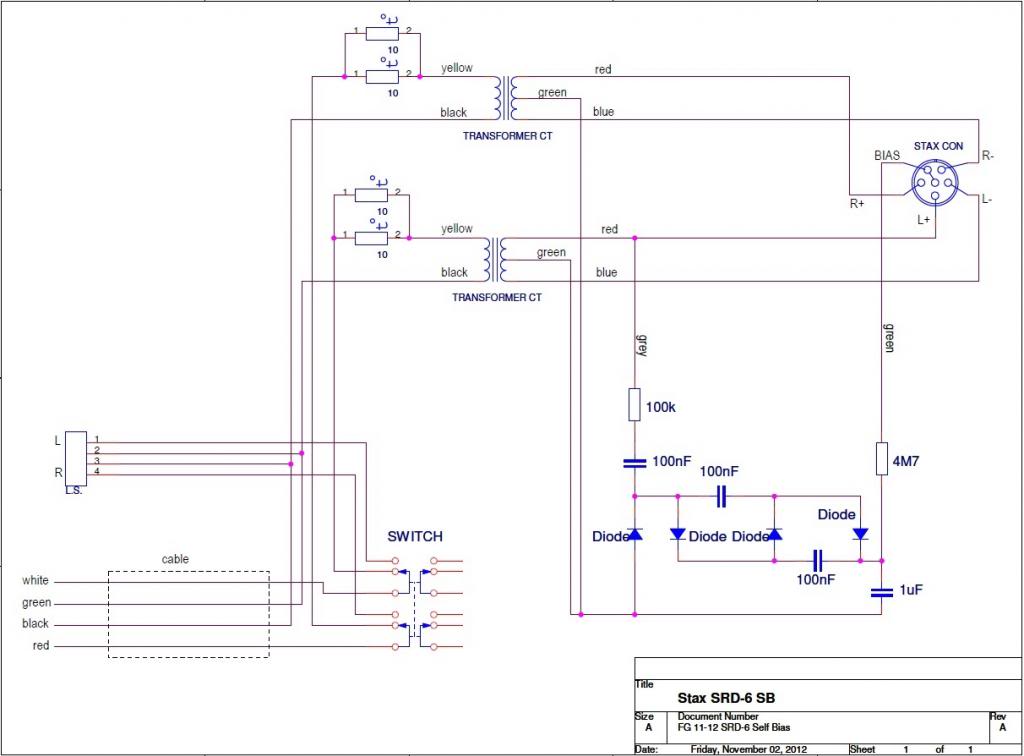Click the "R+" pin label

[857, 204]
